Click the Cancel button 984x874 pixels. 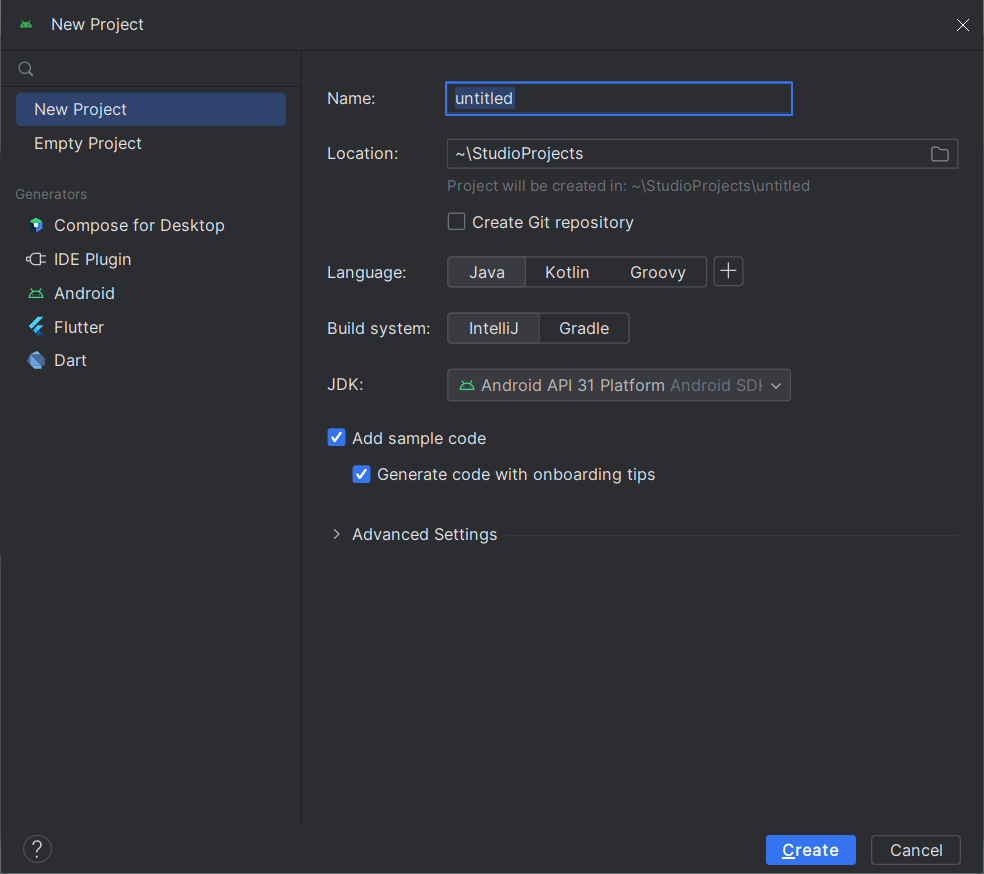(915, 850)
